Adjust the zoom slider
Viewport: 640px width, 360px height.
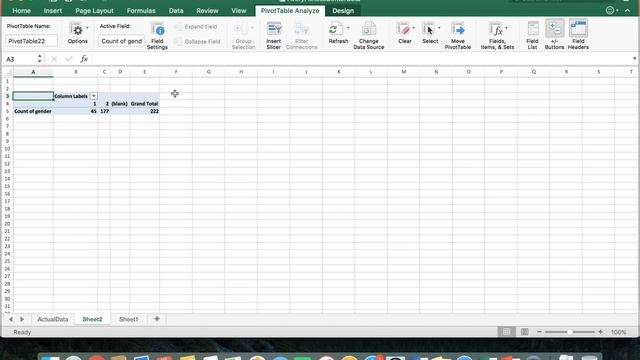click(x=570, y=332)
